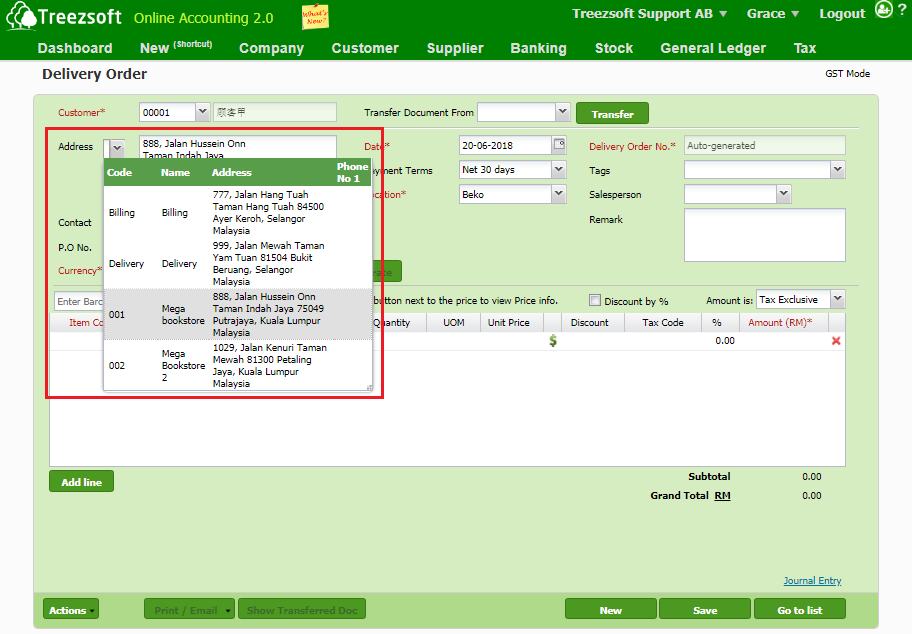
Task: Delete line with red X icon
Action: click(x=836, y=341)
